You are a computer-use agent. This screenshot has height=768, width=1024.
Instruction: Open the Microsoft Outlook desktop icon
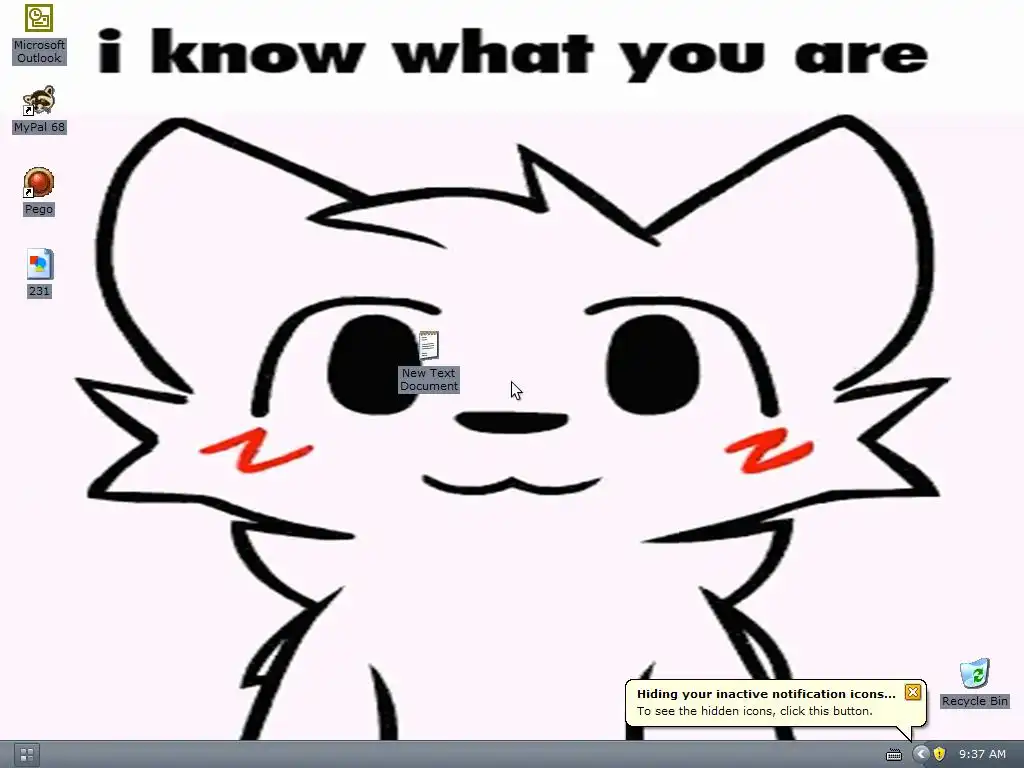[39, 34]
